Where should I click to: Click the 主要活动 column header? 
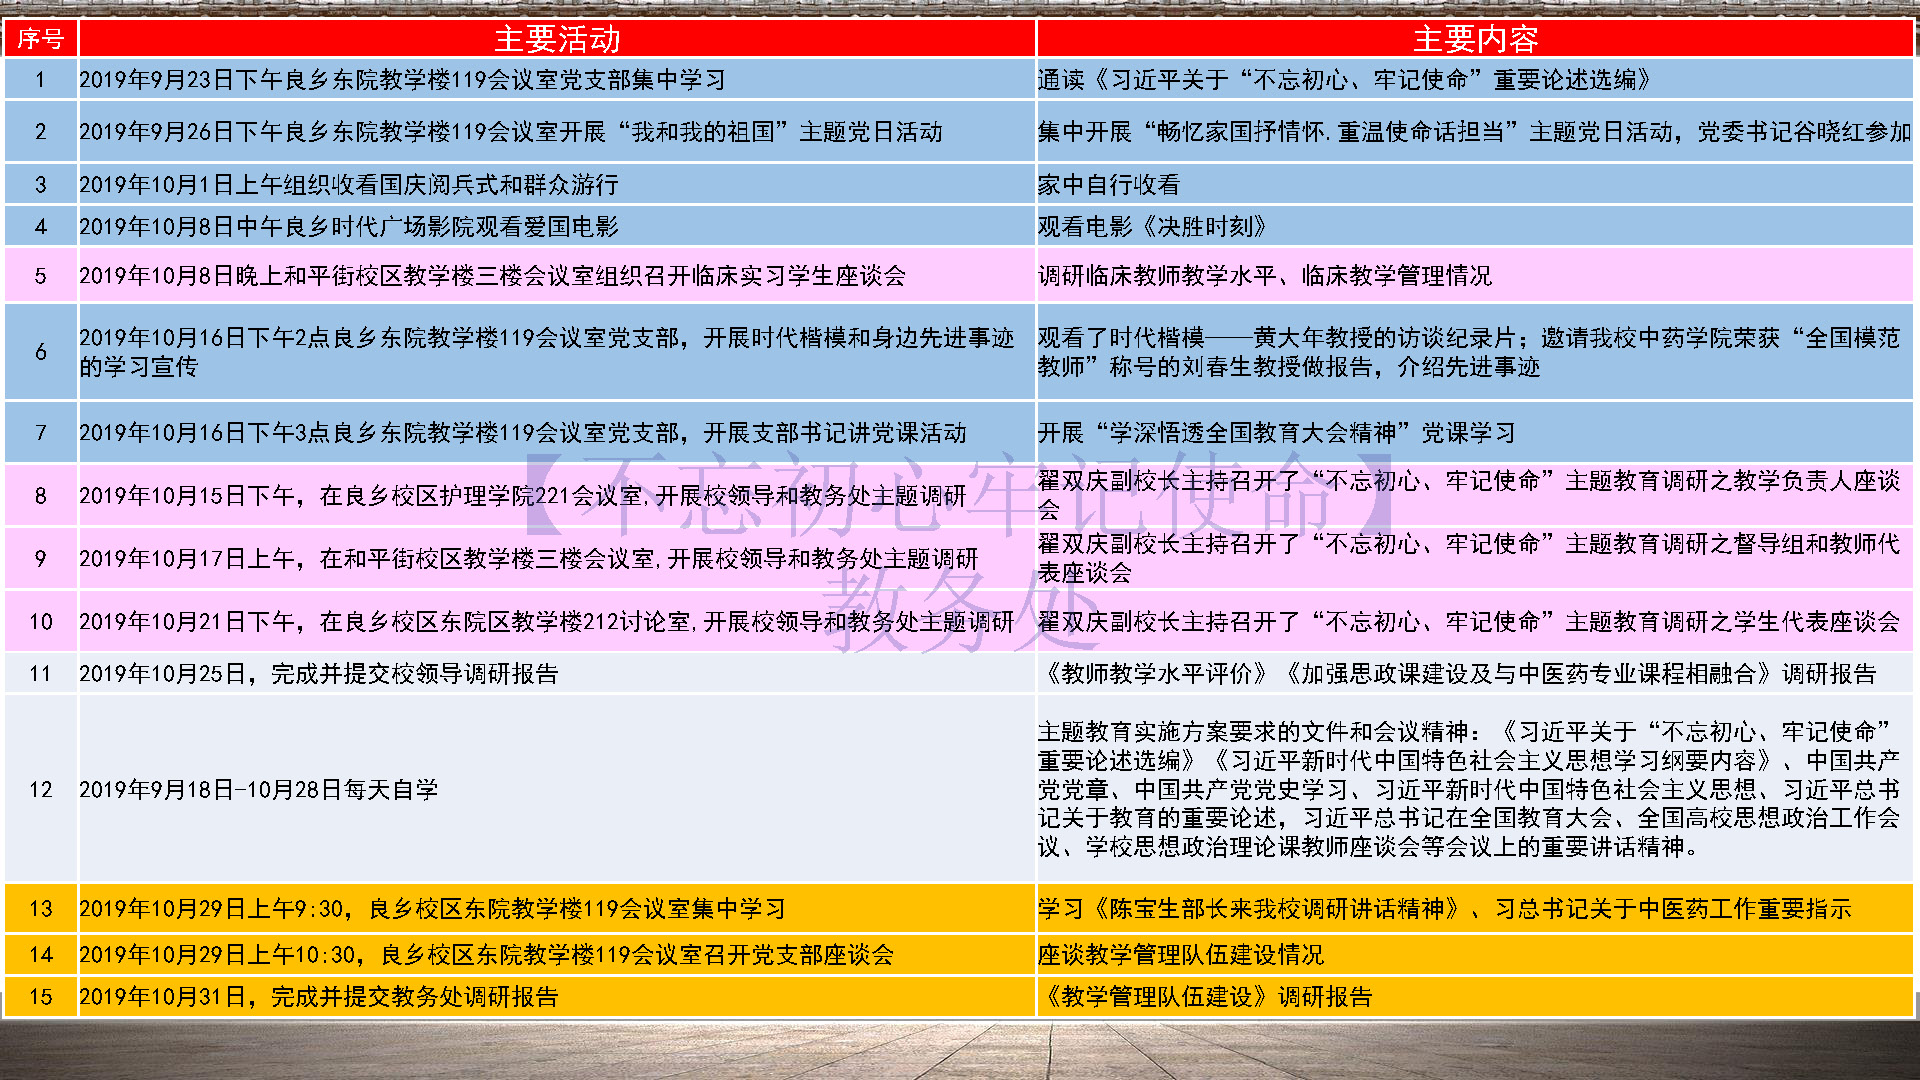pos(557,39)
